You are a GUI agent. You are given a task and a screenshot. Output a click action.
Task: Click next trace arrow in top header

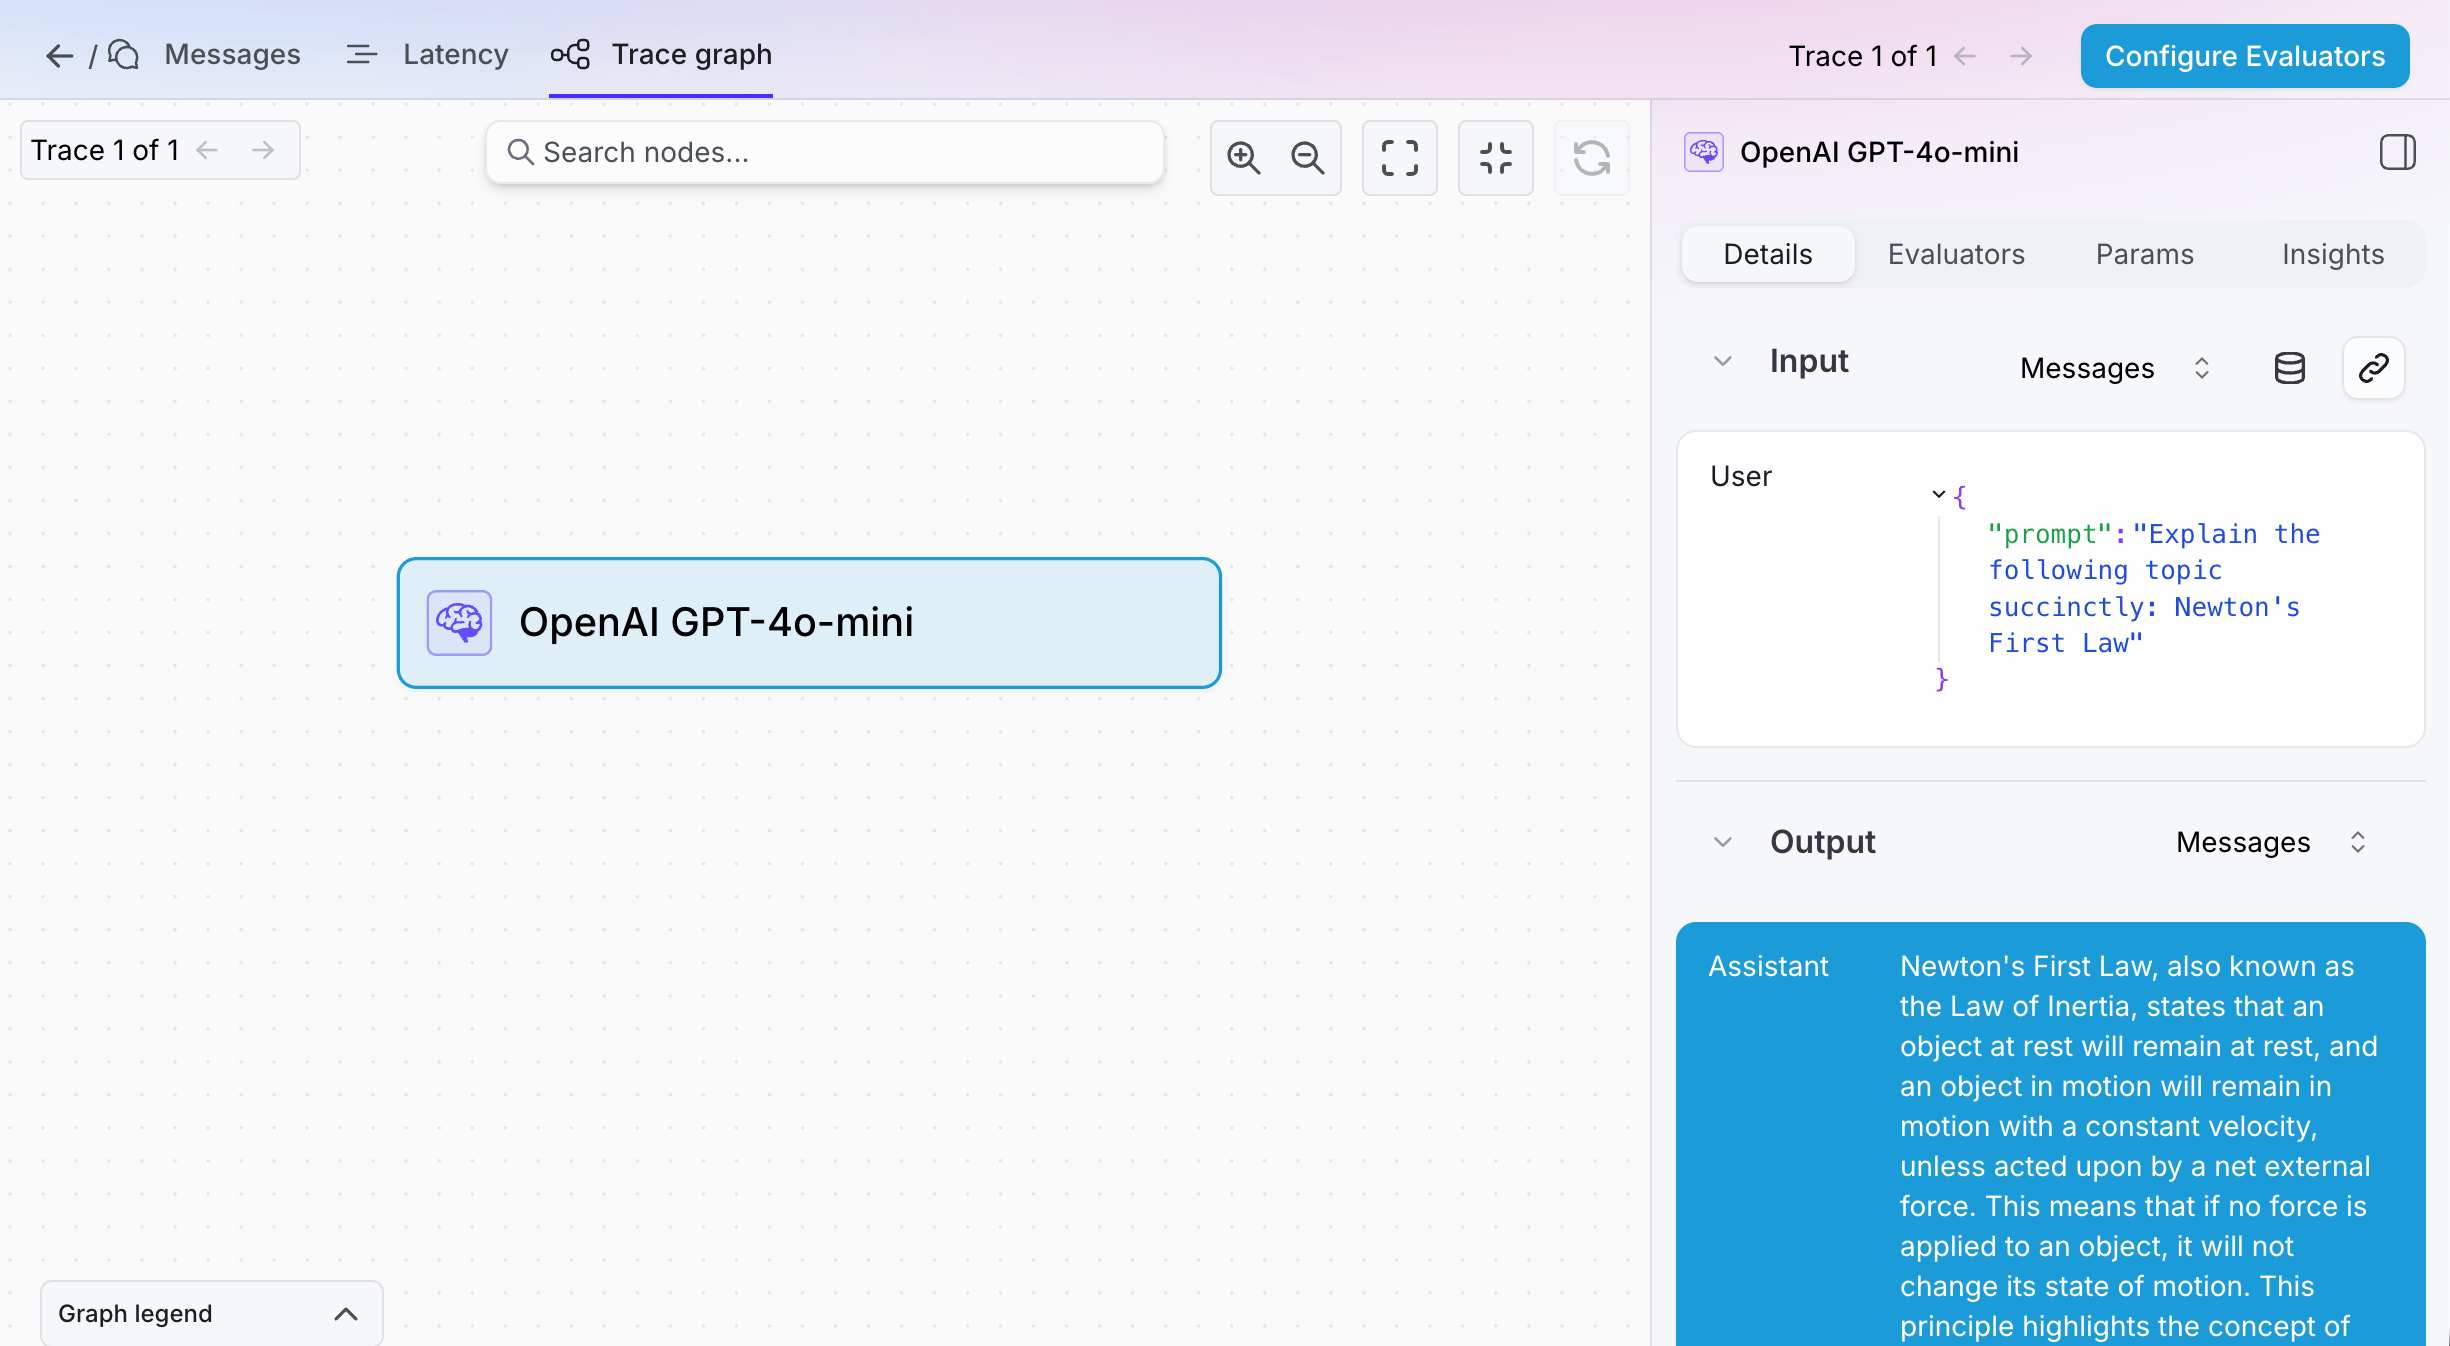(2021, 56)
